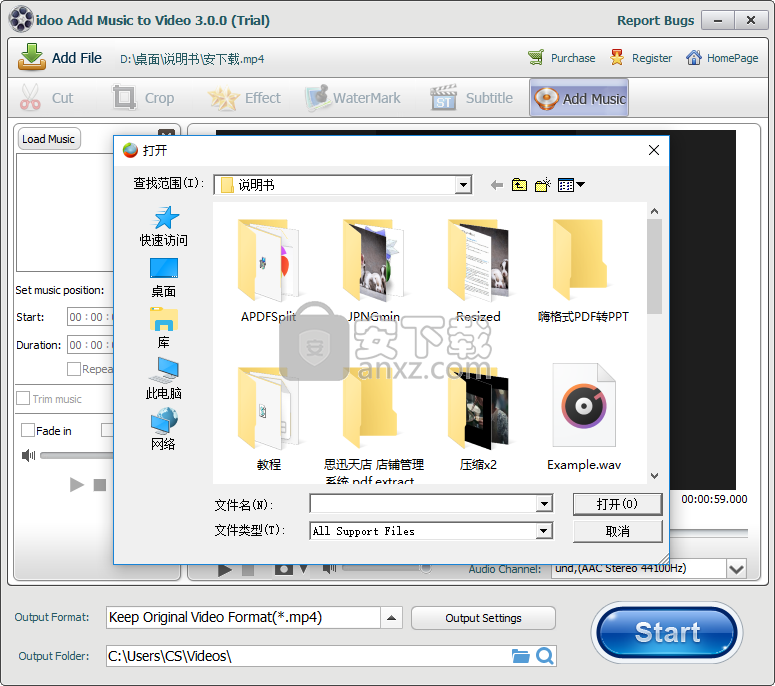Screen dimensions: 775x686
Task: Click in the 文件名 filename input field
Action: click(423, 504)
